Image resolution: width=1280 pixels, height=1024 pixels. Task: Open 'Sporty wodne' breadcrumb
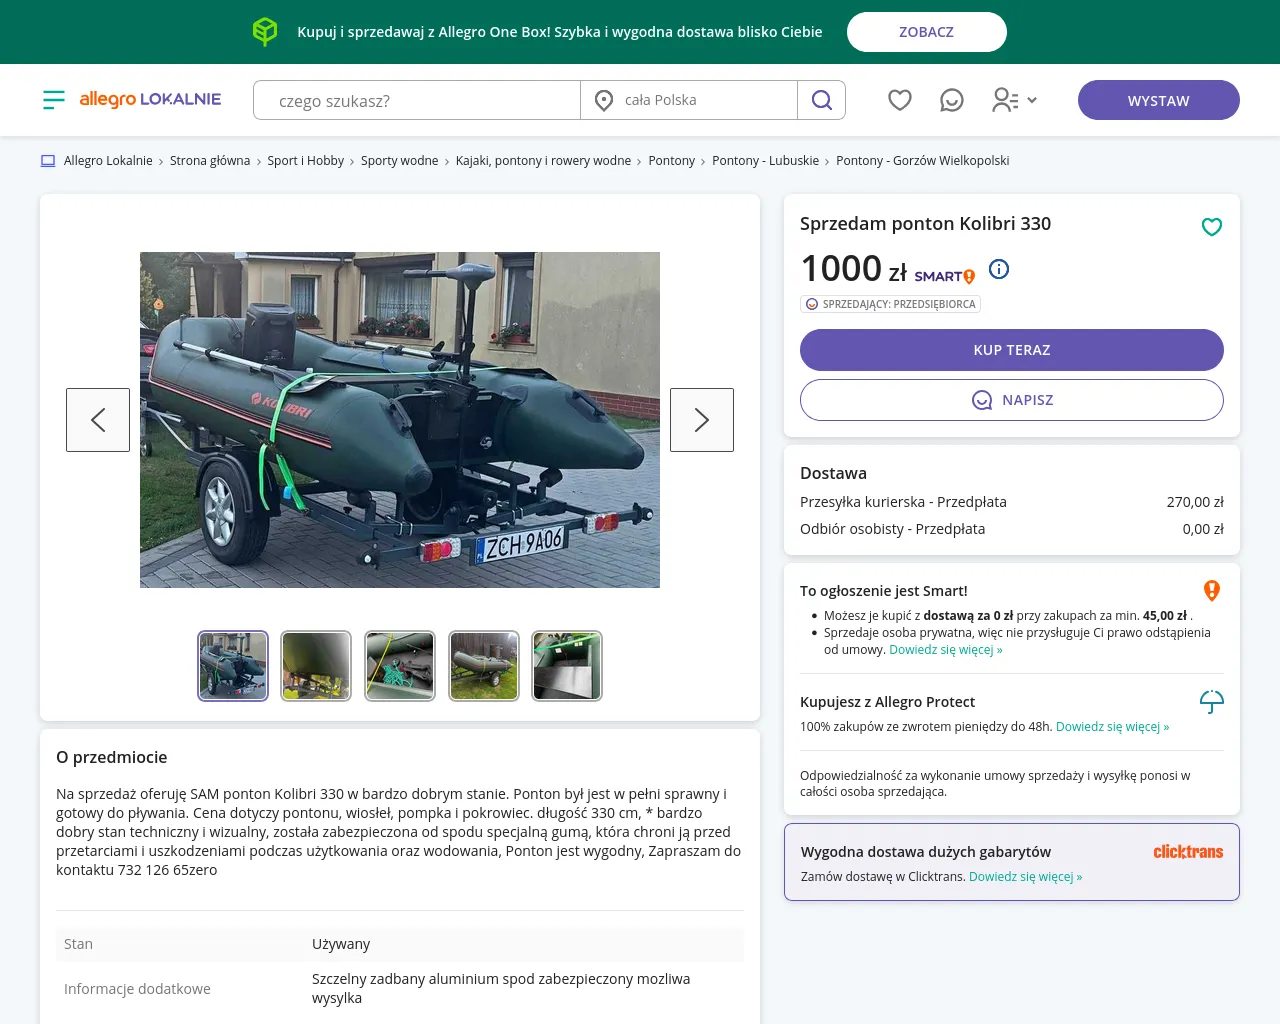pyautogui.click(x=400, y=161)
